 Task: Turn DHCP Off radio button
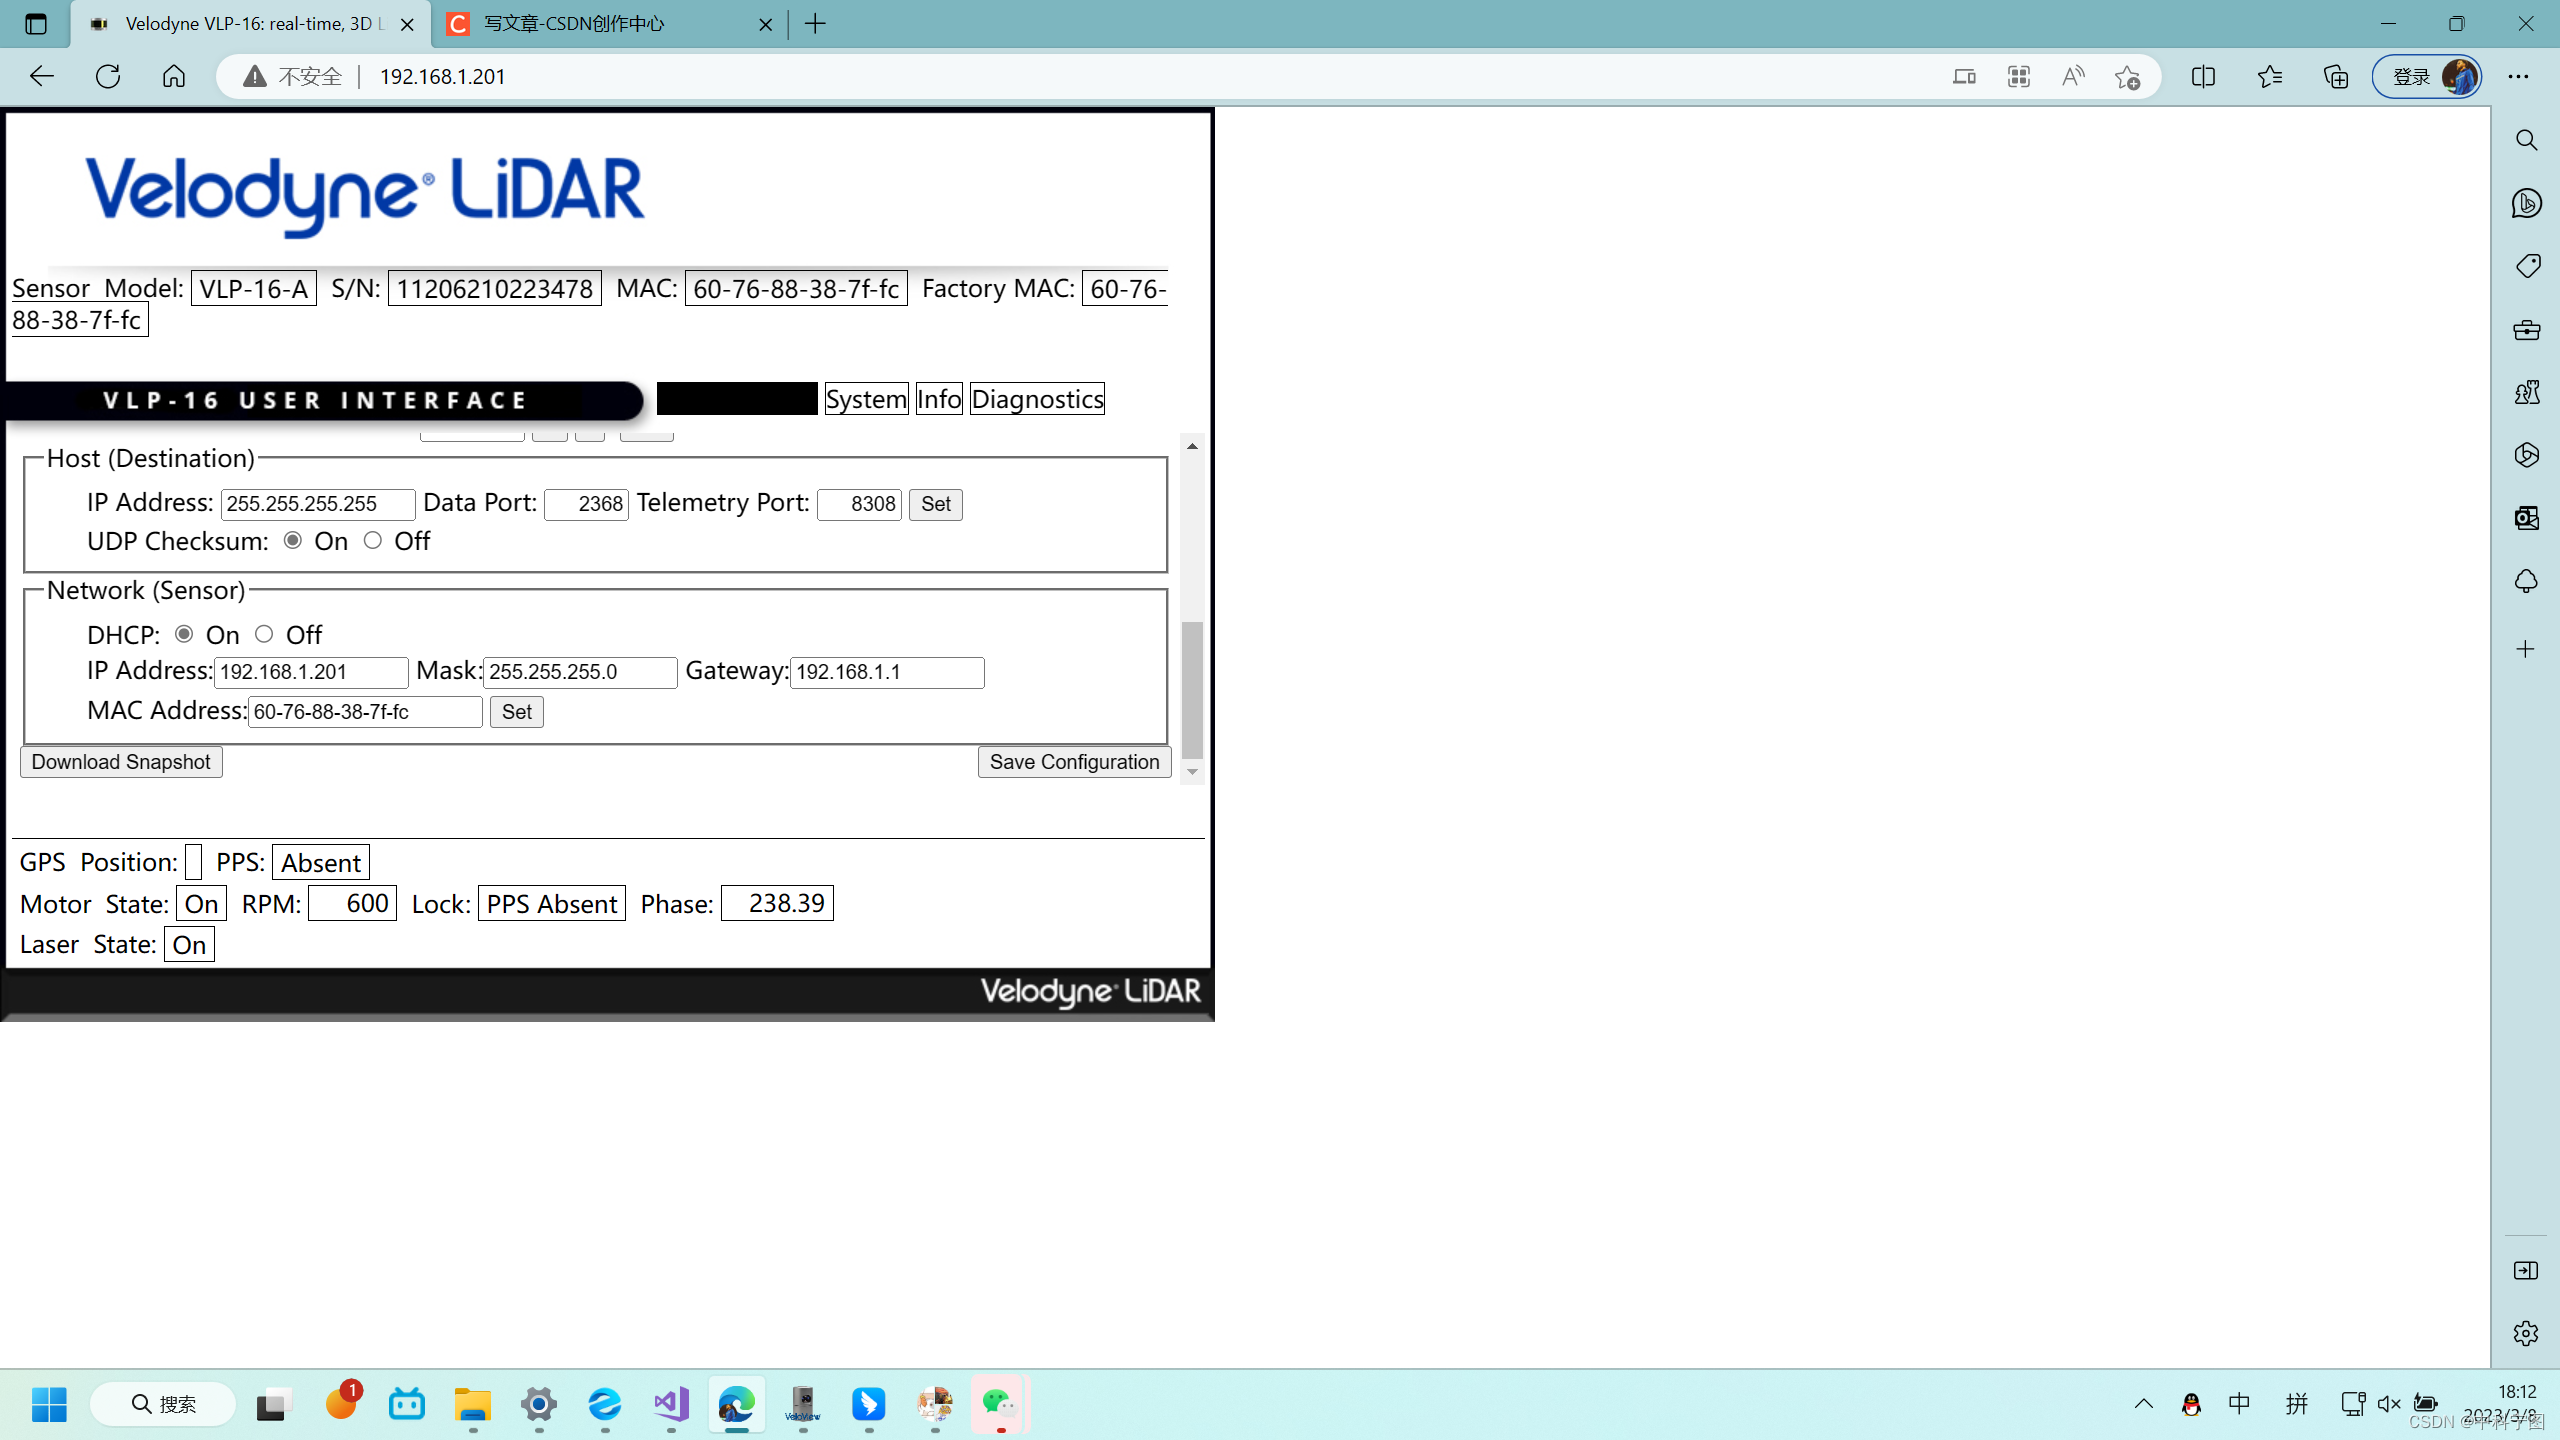click(x=264, y=634)
